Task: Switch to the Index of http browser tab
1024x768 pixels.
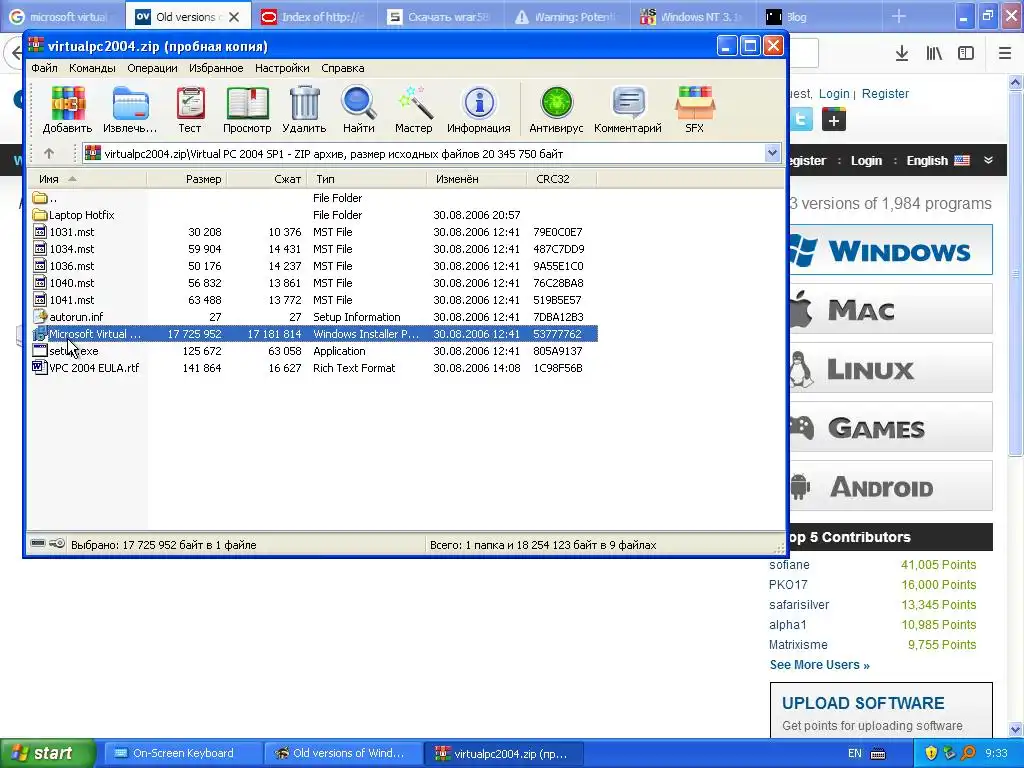Action: (315, 17)
